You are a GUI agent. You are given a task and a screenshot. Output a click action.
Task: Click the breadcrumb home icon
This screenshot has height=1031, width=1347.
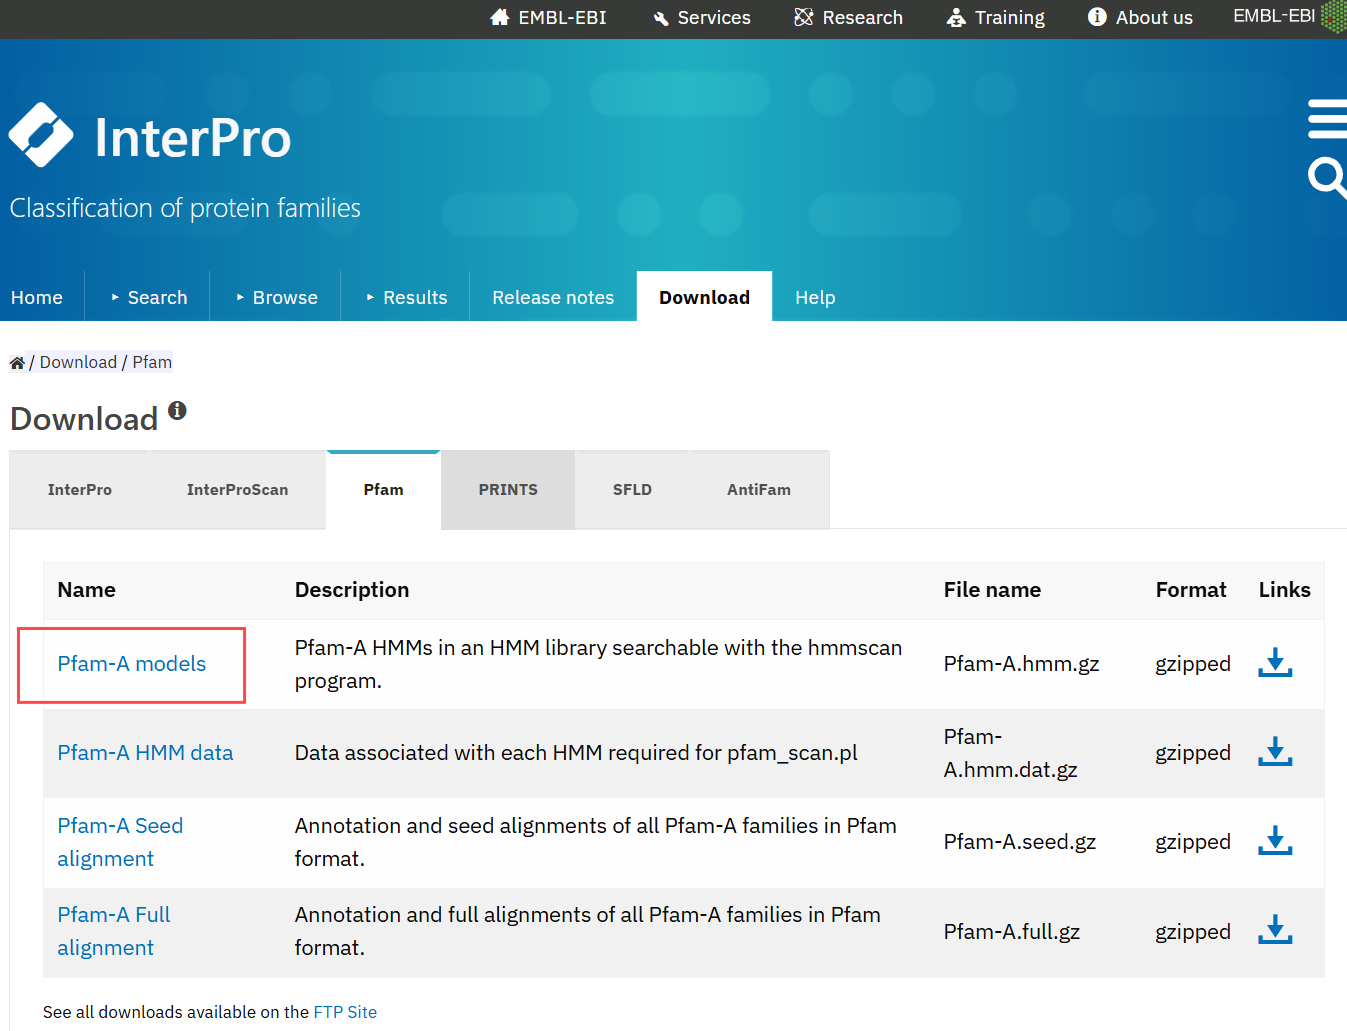tap(17, 362)
